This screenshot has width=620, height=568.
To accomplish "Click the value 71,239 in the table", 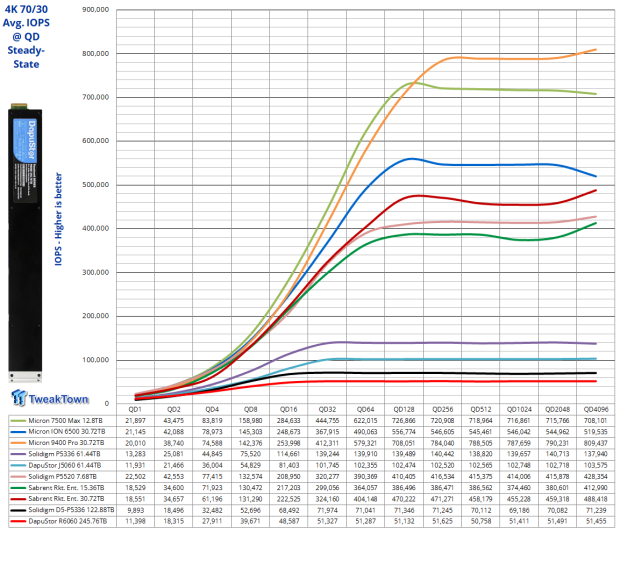I will 596,510.
